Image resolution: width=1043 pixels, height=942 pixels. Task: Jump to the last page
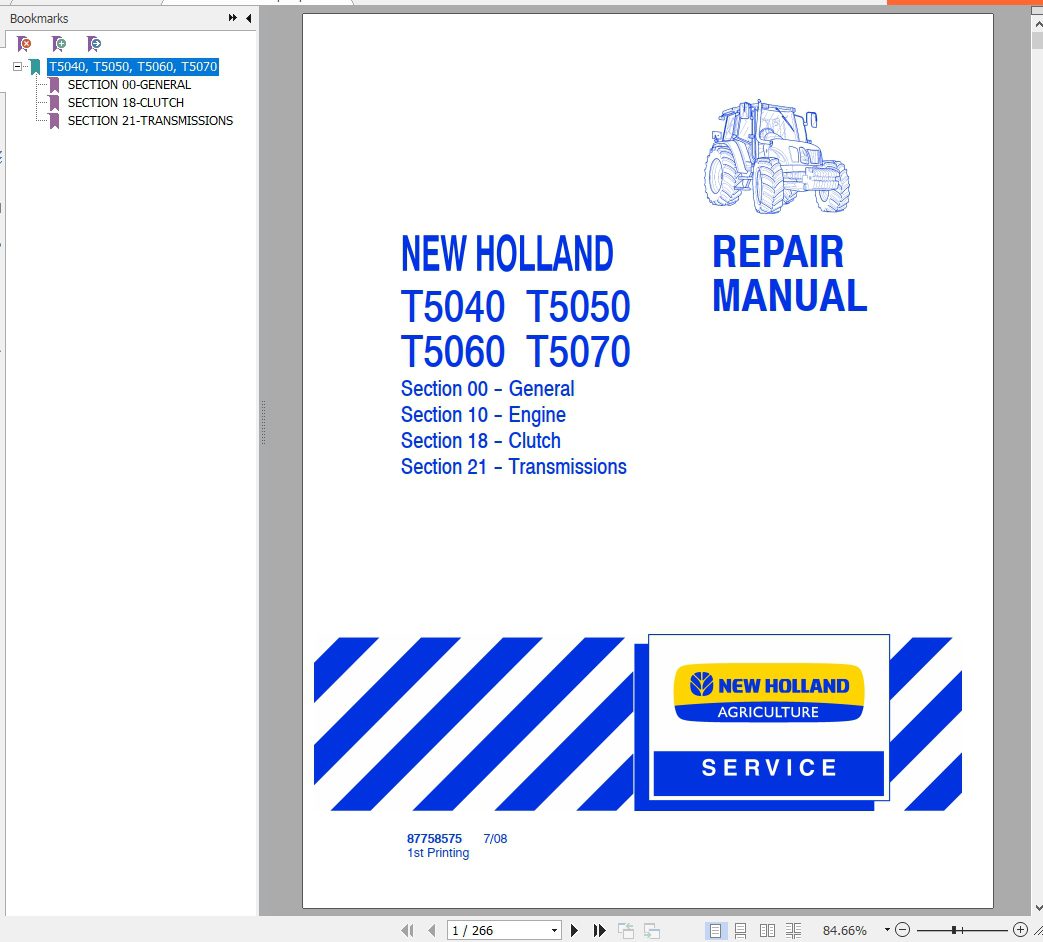click(599, 930)
